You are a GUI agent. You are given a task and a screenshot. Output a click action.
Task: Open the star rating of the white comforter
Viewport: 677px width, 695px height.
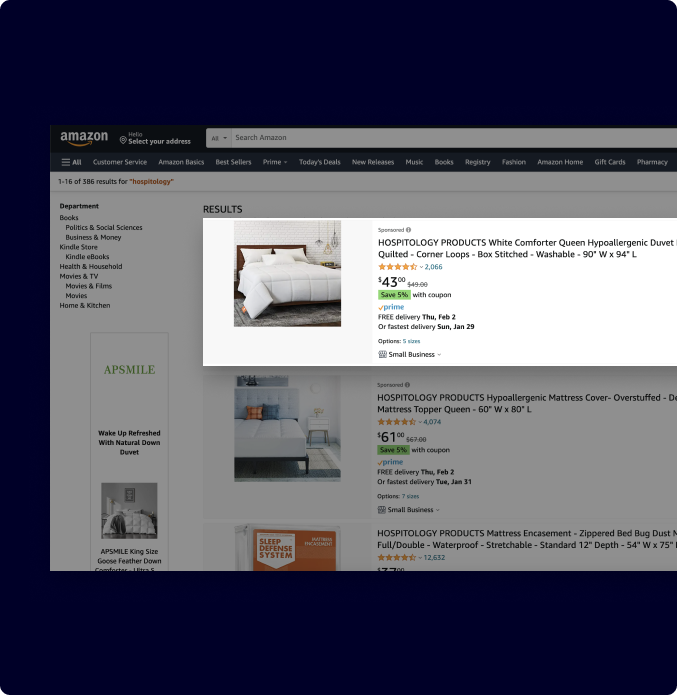(x=398, y=267)
